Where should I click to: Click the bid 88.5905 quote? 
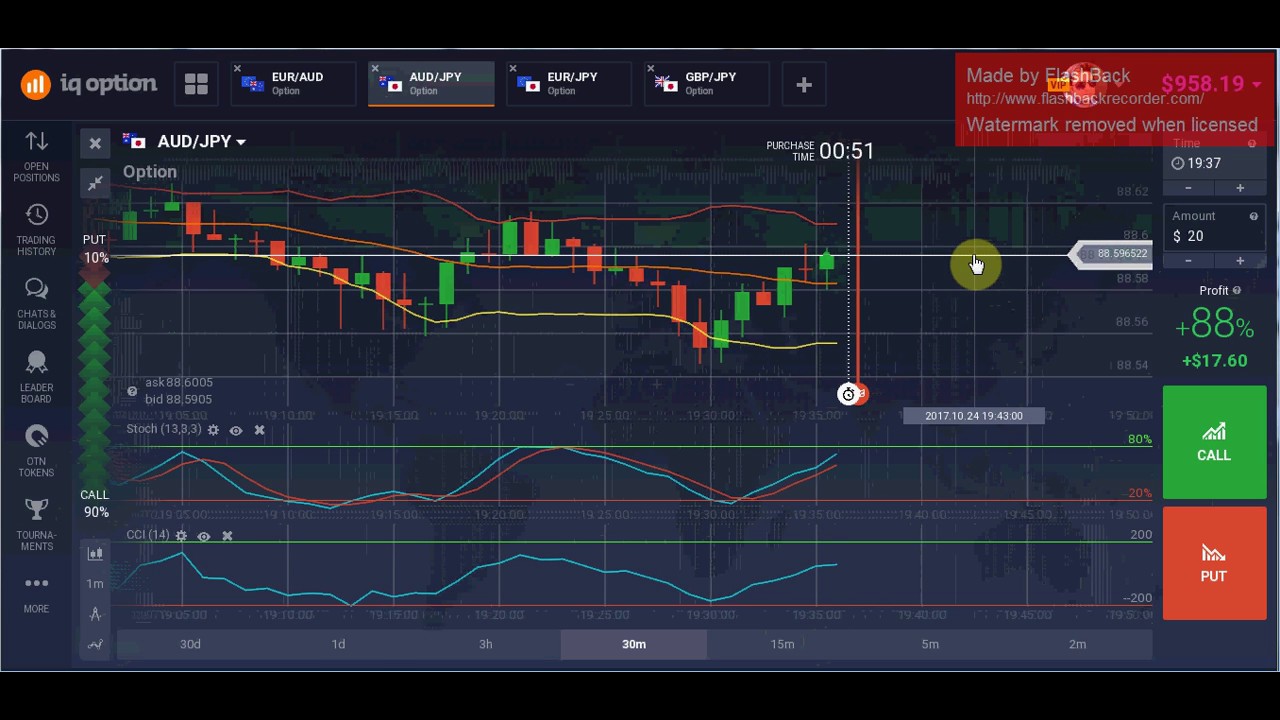[x=179, y=399]
